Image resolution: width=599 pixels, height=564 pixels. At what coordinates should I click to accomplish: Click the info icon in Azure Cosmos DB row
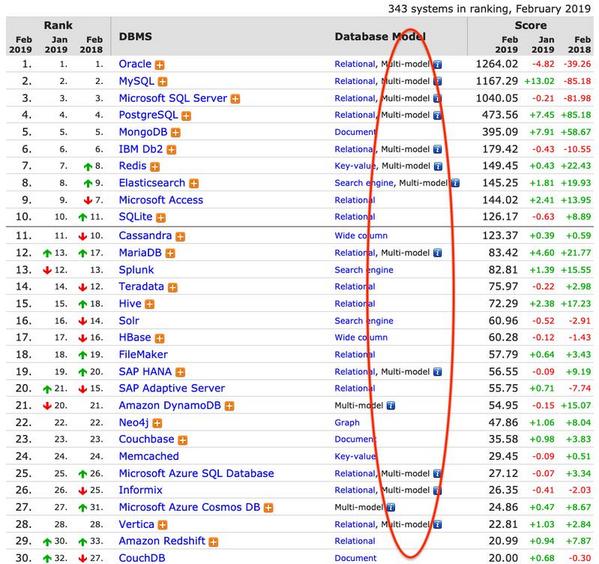coord(391,507)
